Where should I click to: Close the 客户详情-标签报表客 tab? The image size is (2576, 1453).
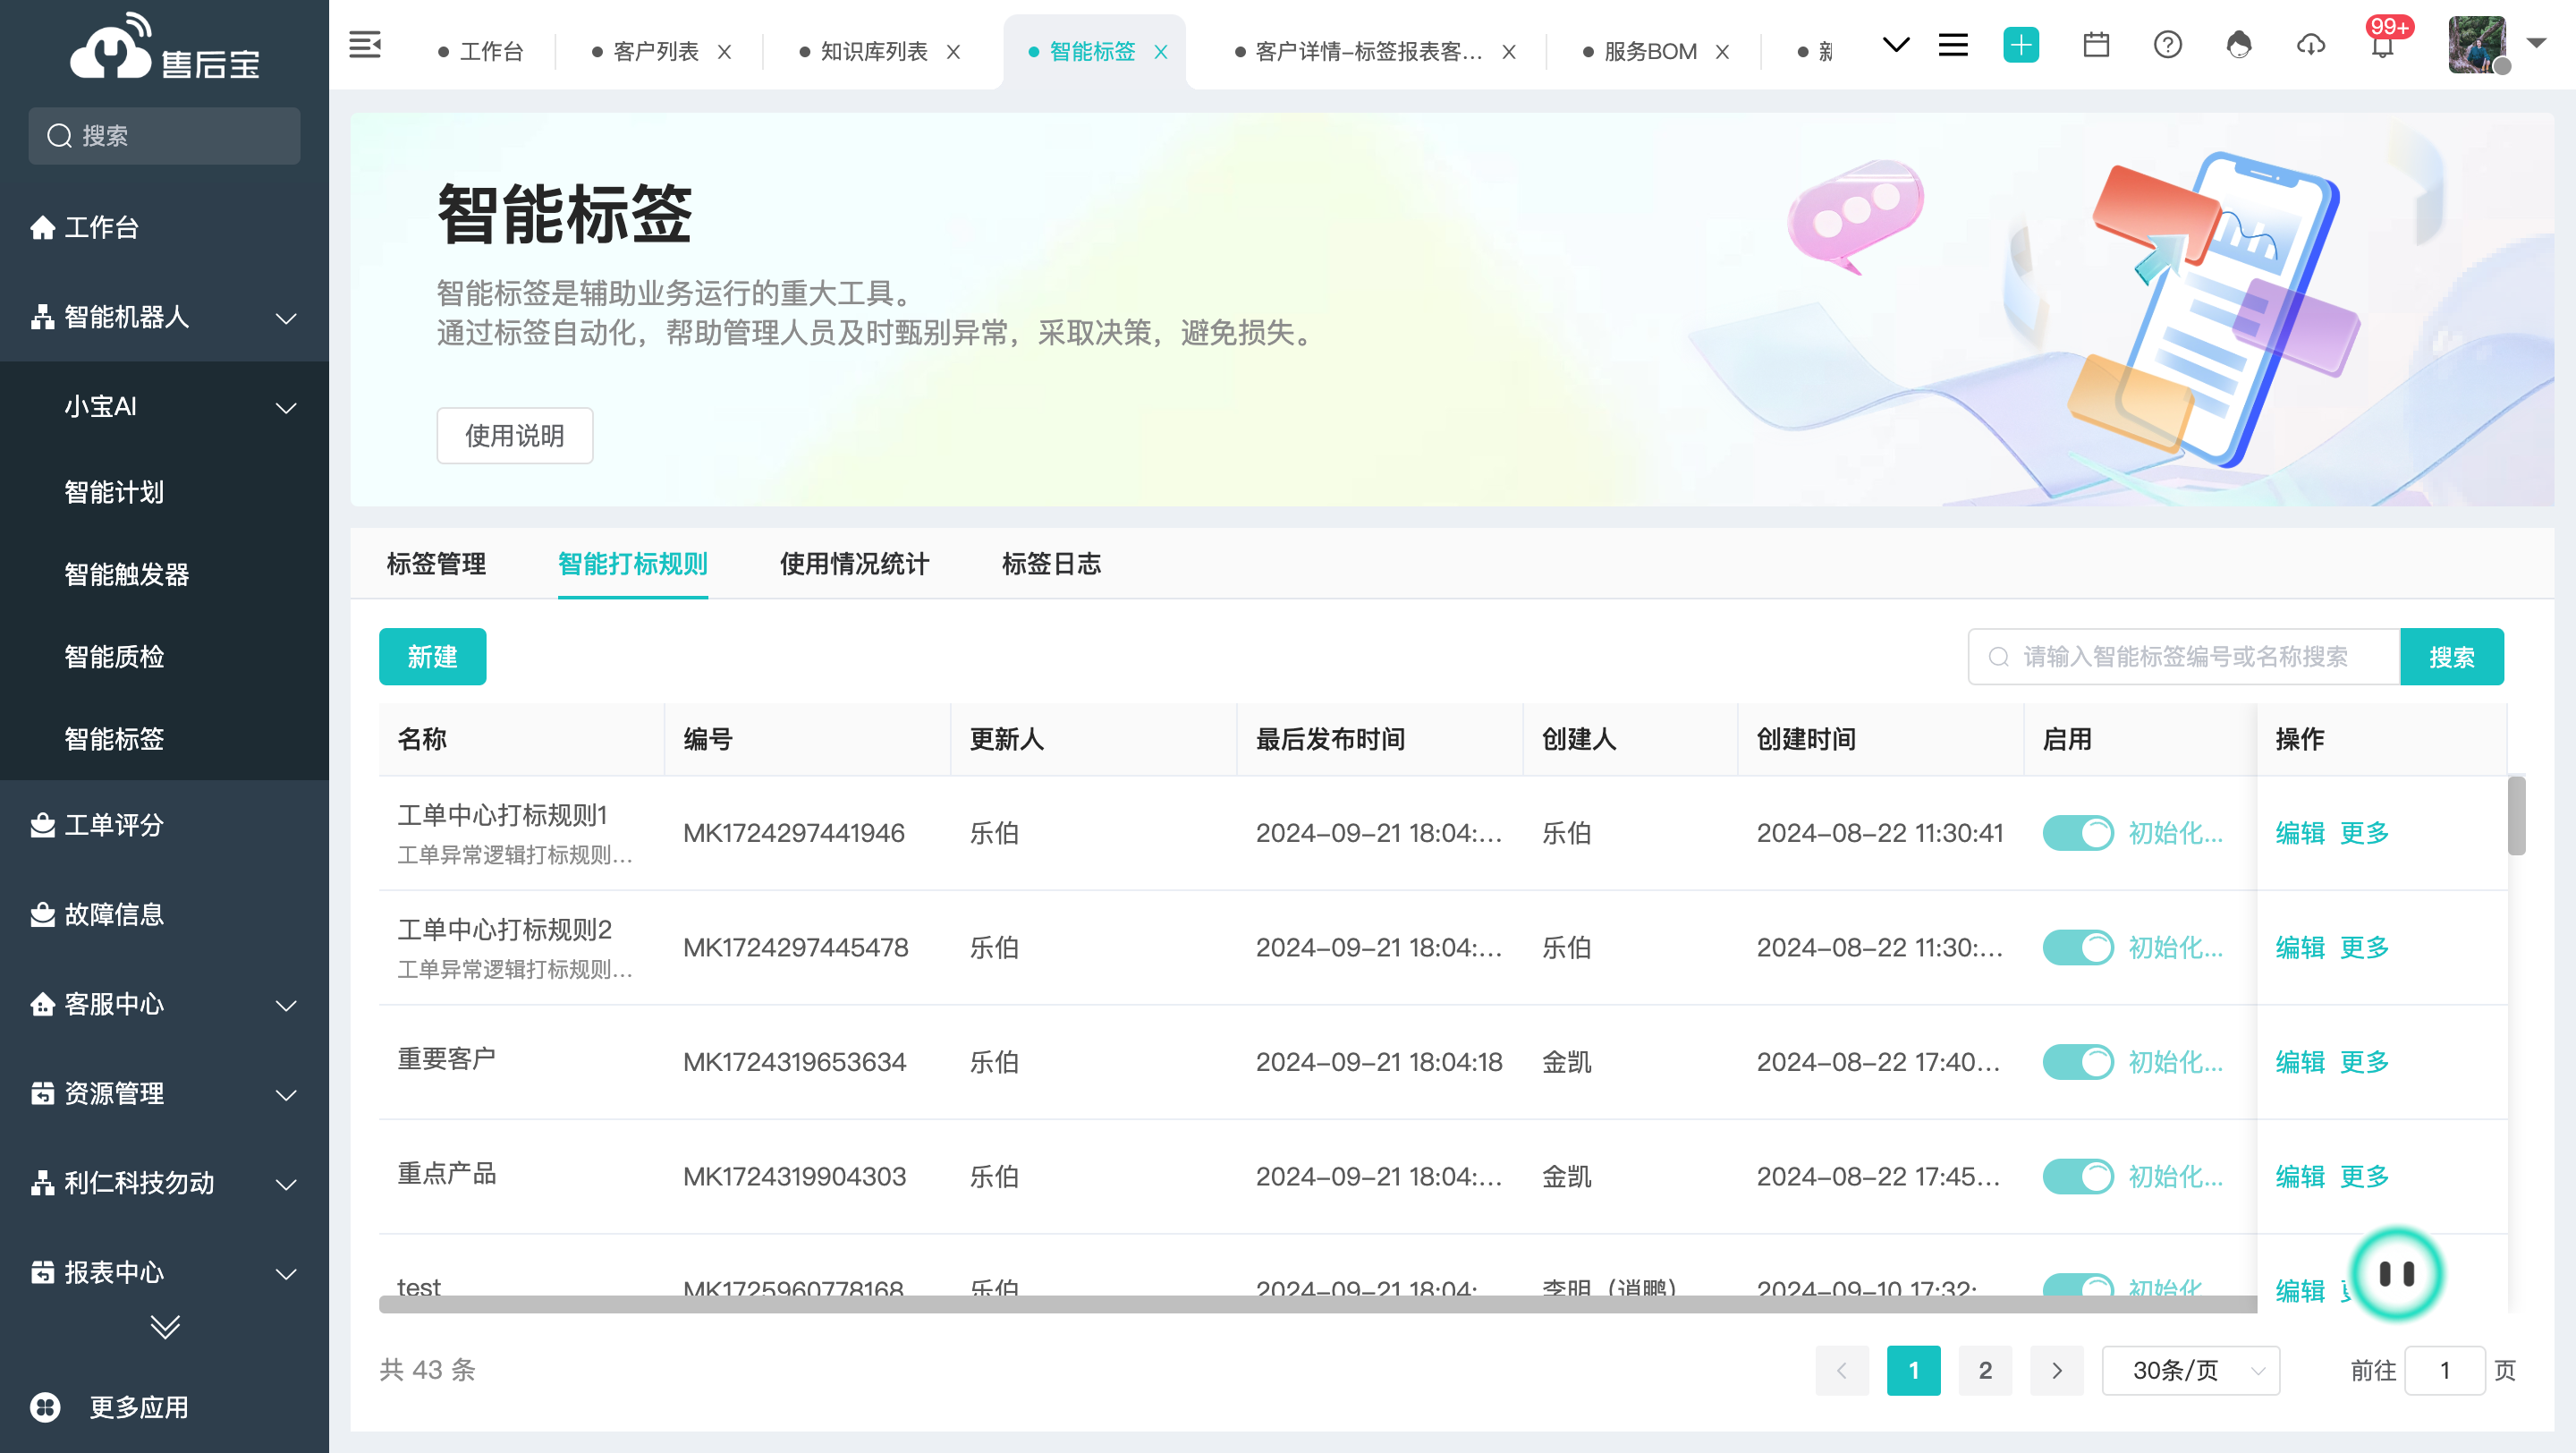tap(1509, 52)
